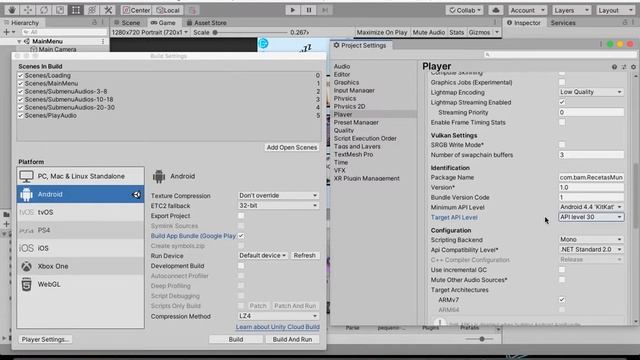Open Minimum API Level dropdown
This screenshot has height=360, width=640.
pos(591,207)
